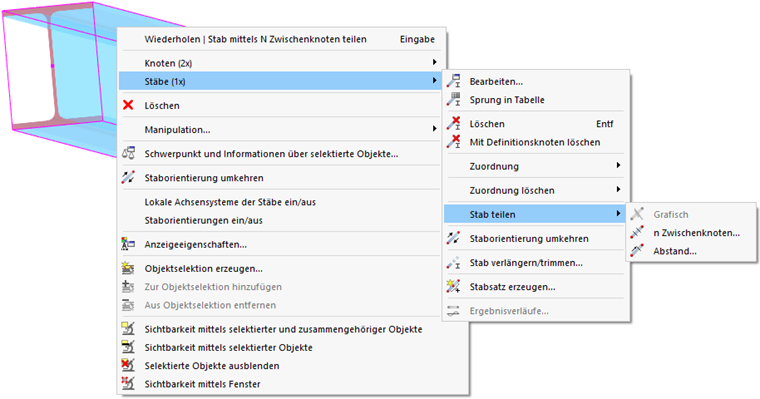760x399 pixels.
Task: Click the Löschen Entf icon in submenu
Action: (453, 124)
